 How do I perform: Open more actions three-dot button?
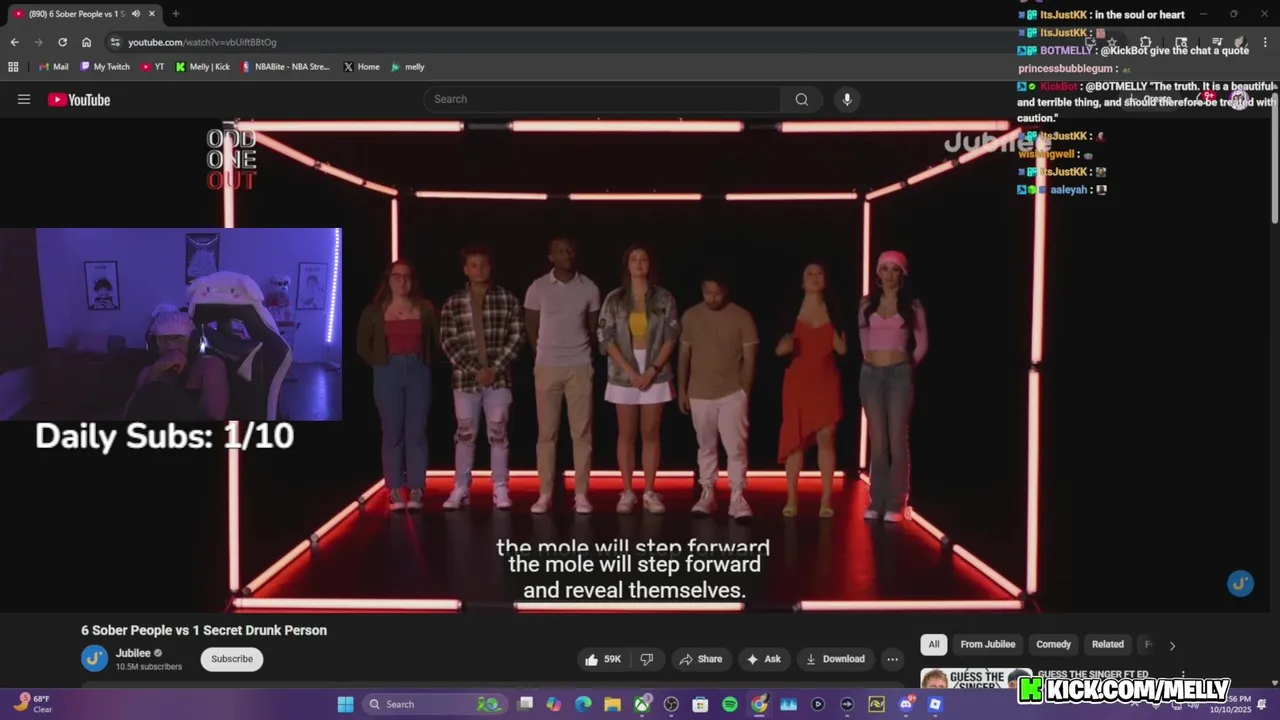pos(892,659)
